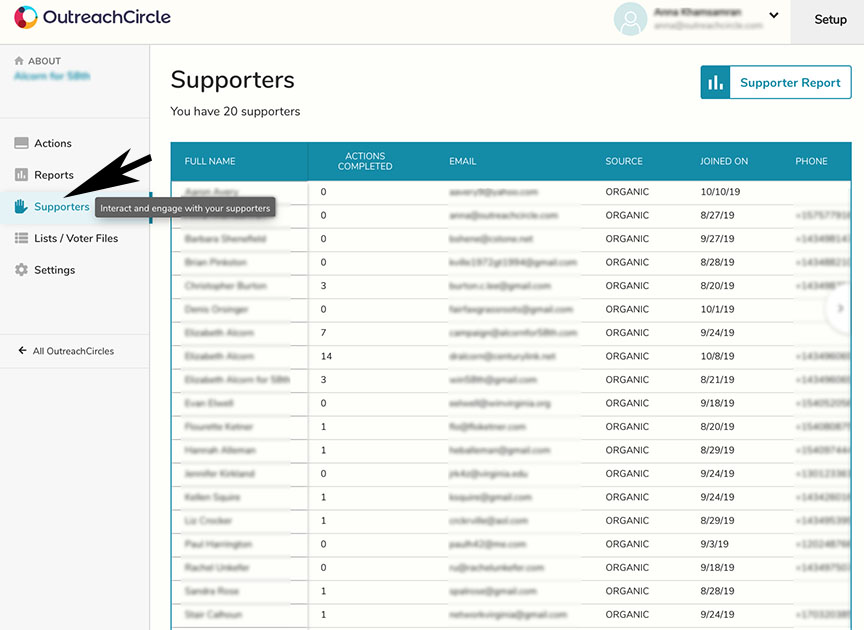Select Supporters in the sidebar
Screen dimensions: 864x630
[x=62, y=207]
